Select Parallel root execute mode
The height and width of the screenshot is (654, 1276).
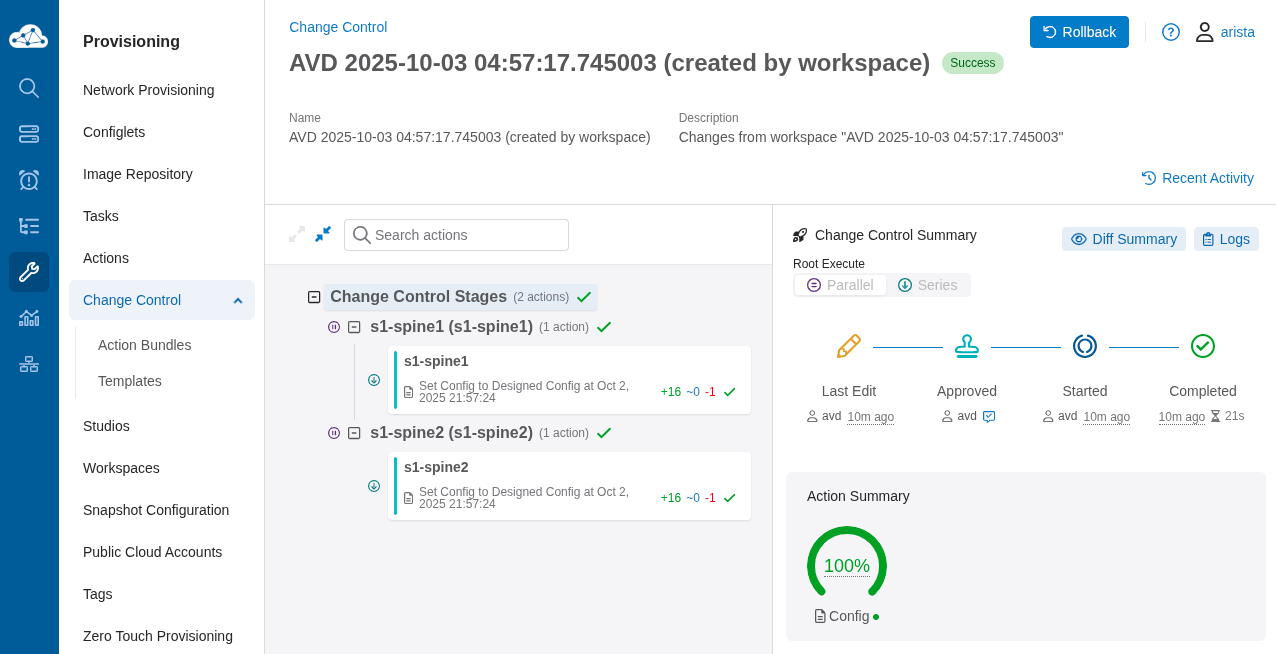coord(840,285)
